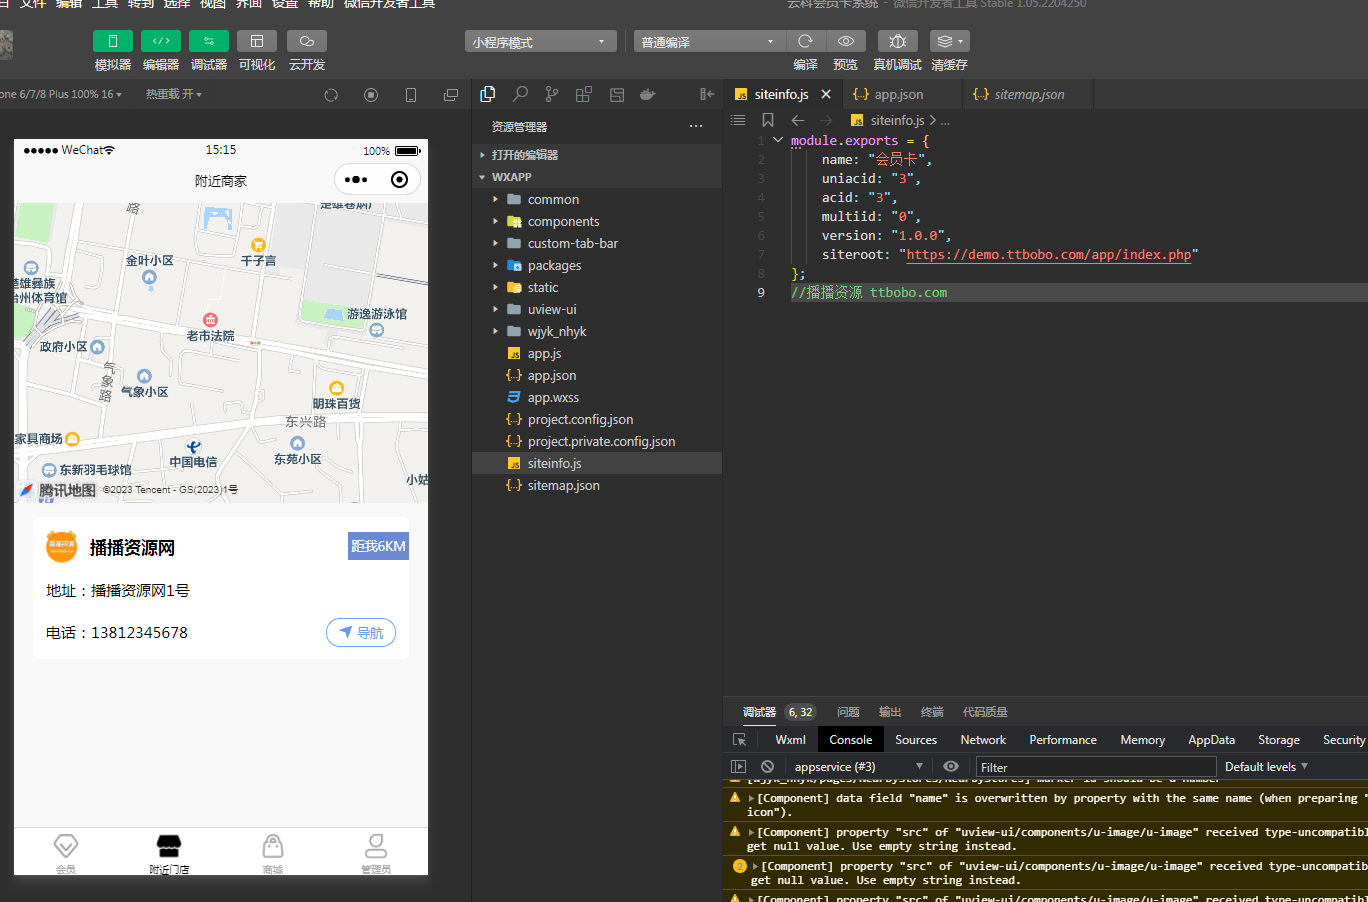The image size is (1368, 902).
Task: Open the 普通编译 compile mode dropdown
Action: (709, 41)
